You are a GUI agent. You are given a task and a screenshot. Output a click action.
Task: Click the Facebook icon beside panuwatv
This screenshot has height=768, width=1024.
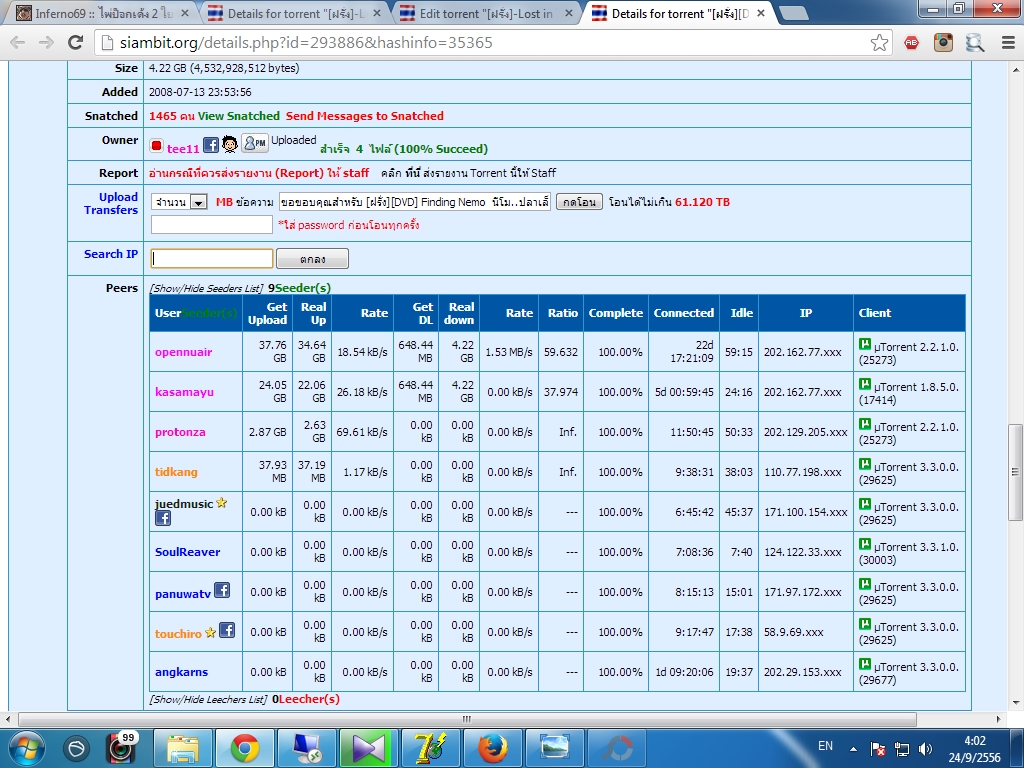pyautogui.click(x=222, y=590)
